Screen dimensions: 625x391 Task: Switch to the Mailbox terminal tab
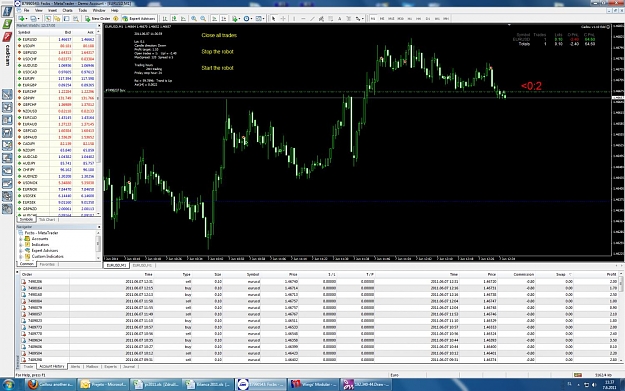(92, 366)
